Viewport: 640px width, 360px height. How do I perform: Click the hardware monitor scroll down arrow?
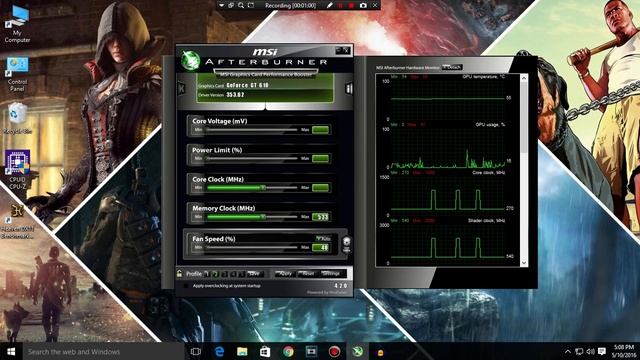point(524,263)
